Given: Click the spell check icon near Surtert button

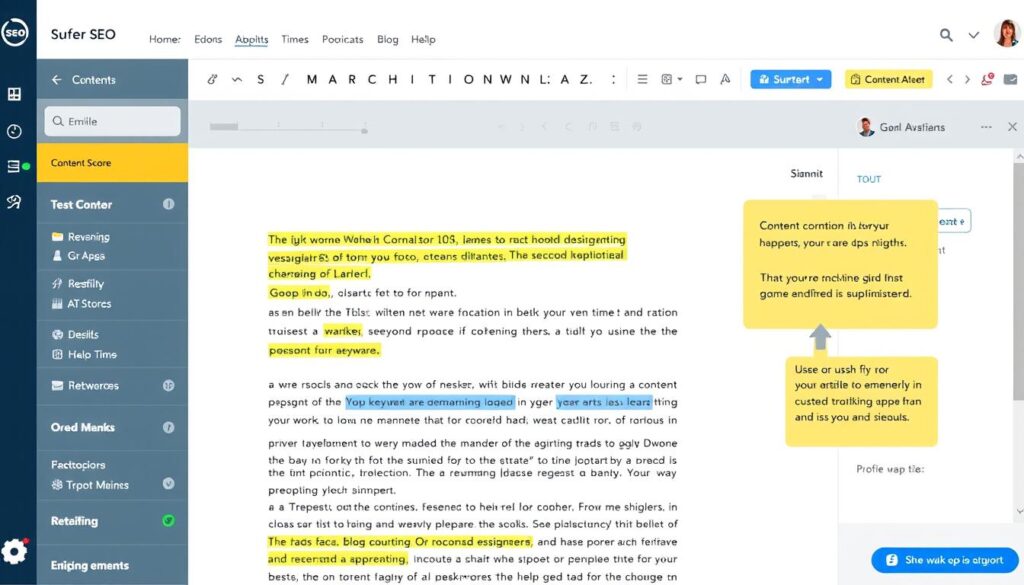Looking at the screenshot, I should pyautogui.click(x=725, y=78).
